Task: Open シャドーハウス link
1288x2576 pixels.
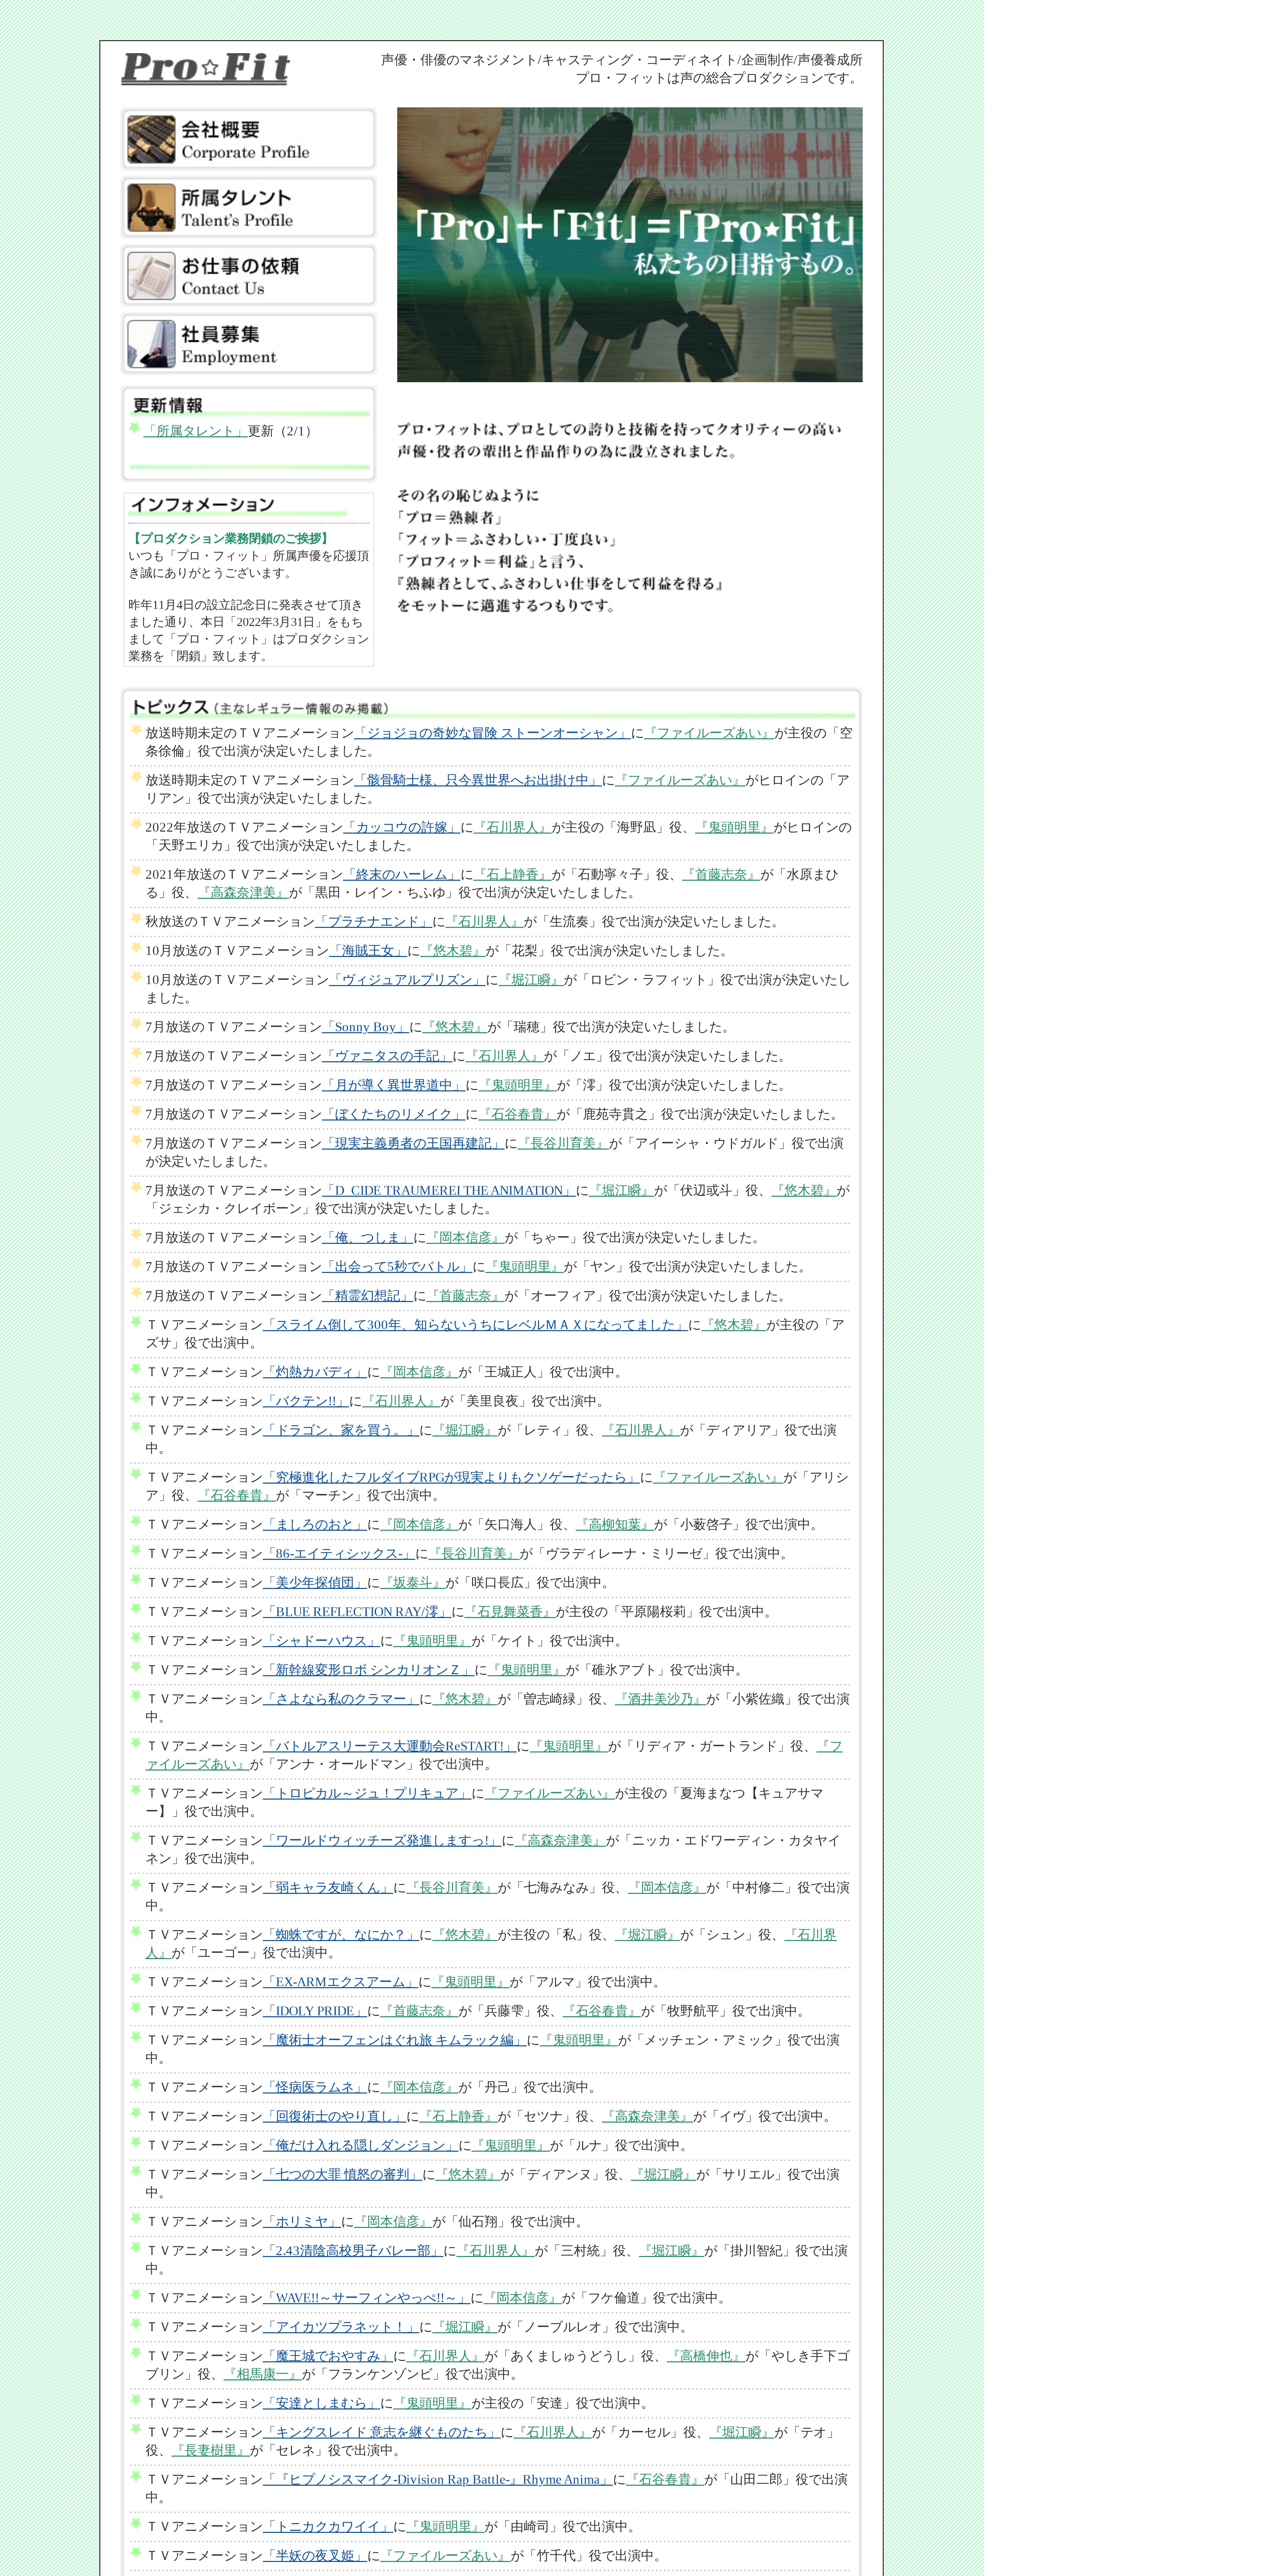Action: 321,1641
